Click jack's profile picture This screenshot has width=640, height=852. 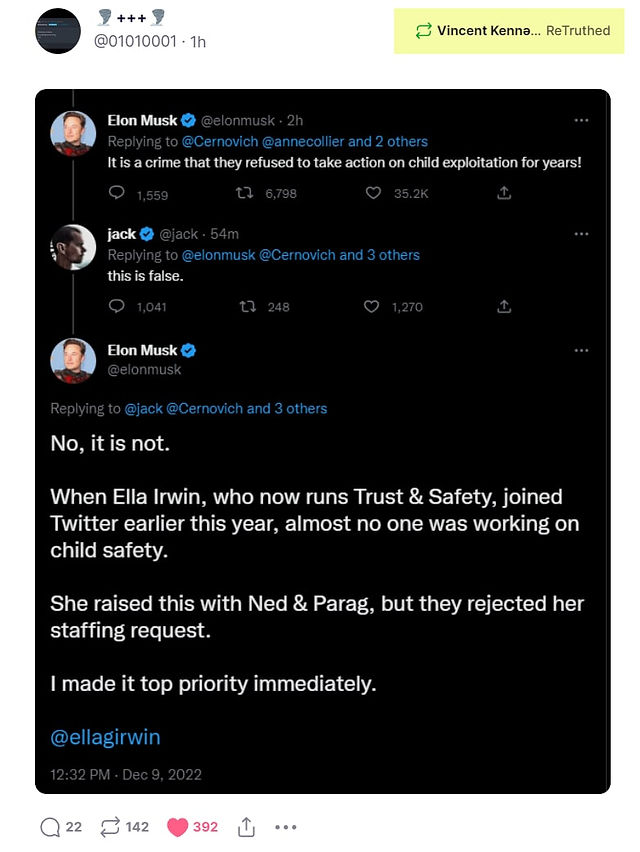(x=73, y=247)
